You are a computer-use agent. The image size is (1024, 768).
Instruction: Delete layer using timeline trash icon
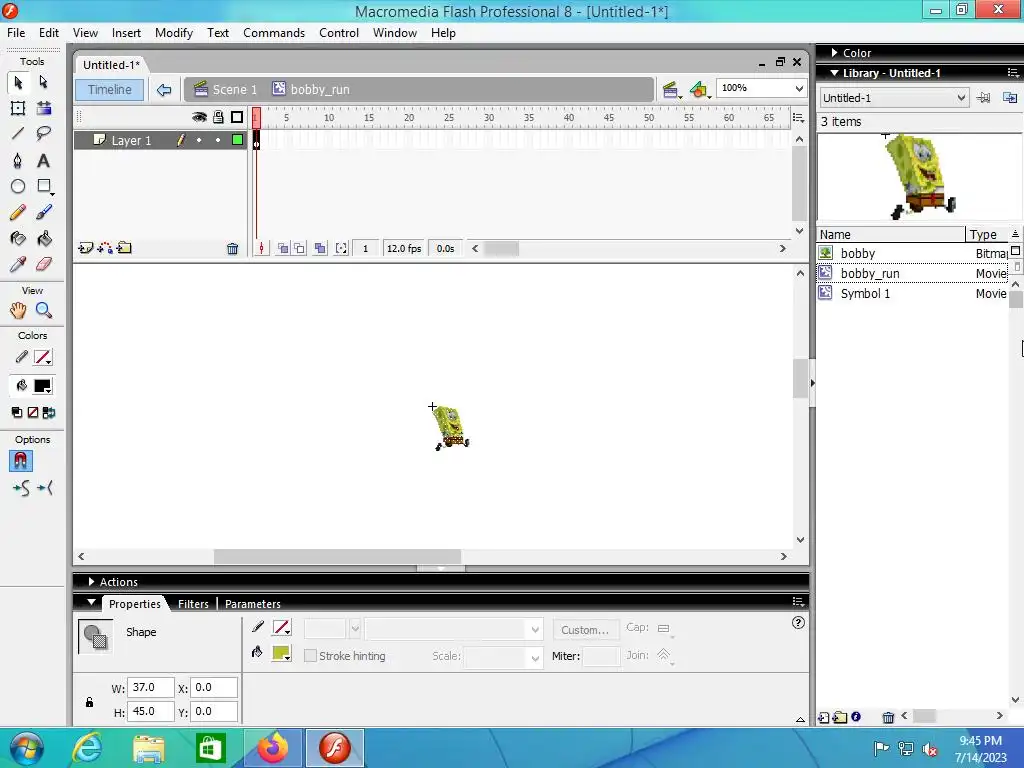coord(232,248)
